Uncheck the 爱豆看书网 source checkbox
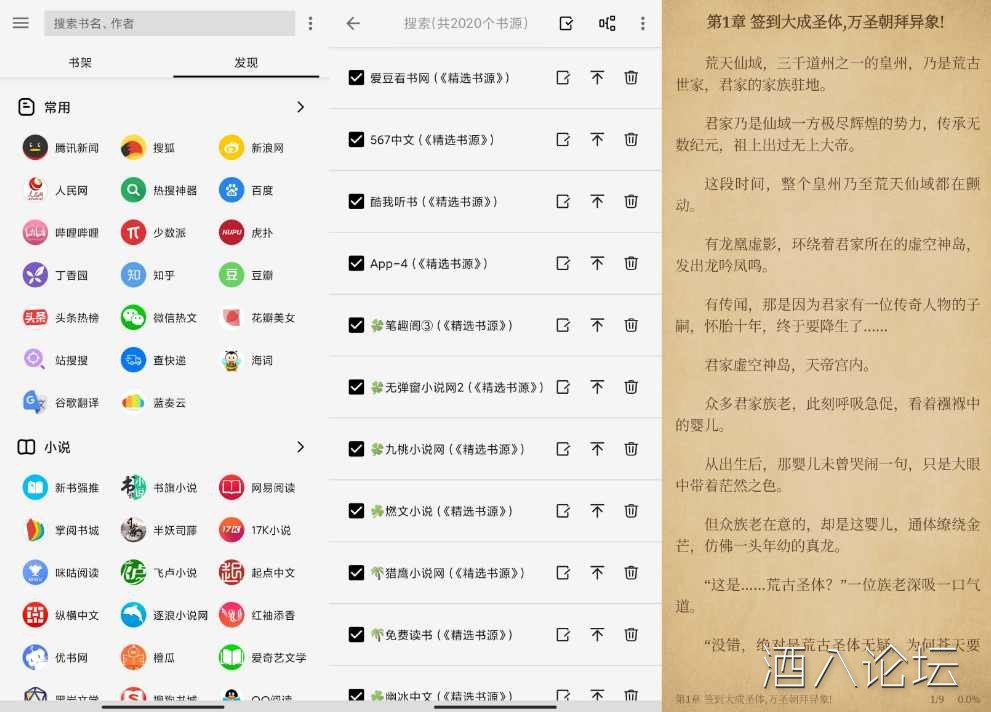 pos(356,78)
